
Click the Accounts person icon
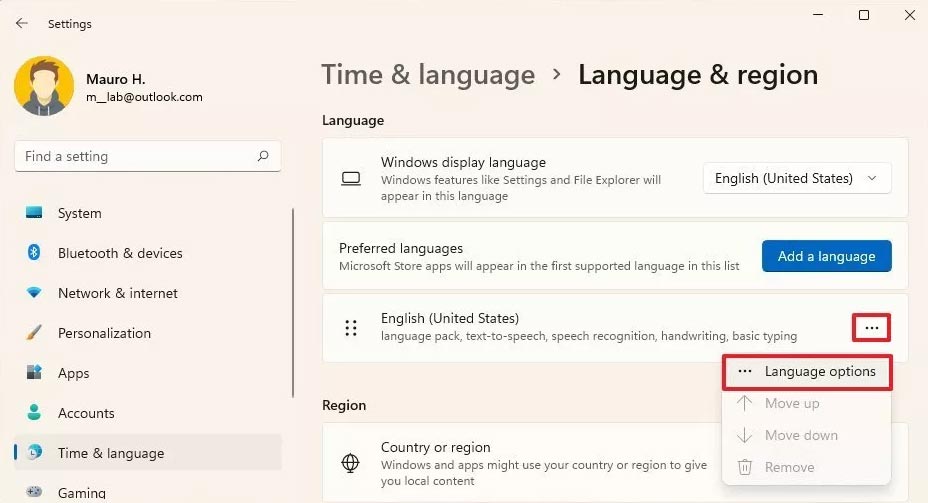[x=34, y=412]
